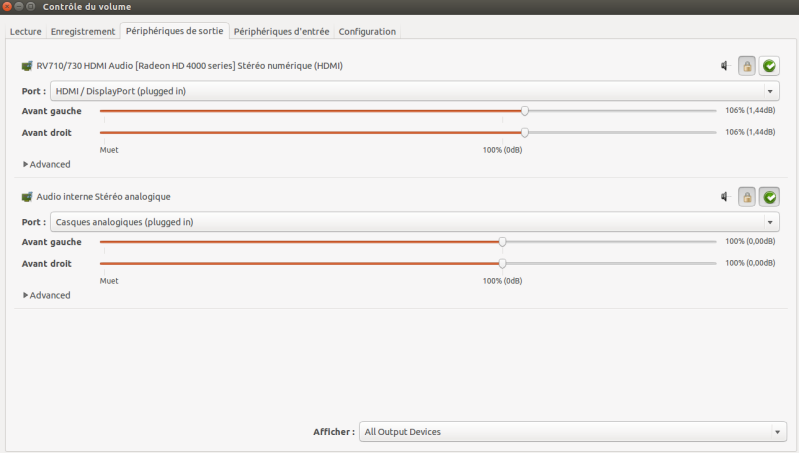Click the HDMI '106% (1,44dB)' Avant droit value
Image resolution: width=799 pixels, height=453 pixels.
pyautogui.click(x=750, y=132)
